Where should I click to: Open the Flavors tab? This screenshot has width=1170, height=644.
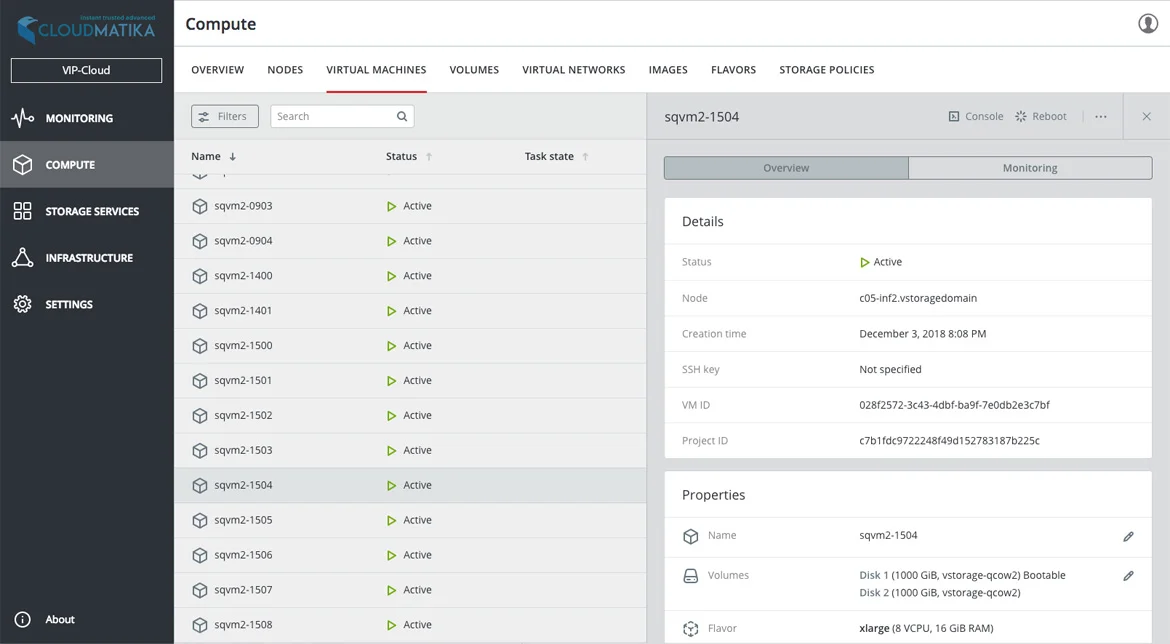(x=733, y=69)
